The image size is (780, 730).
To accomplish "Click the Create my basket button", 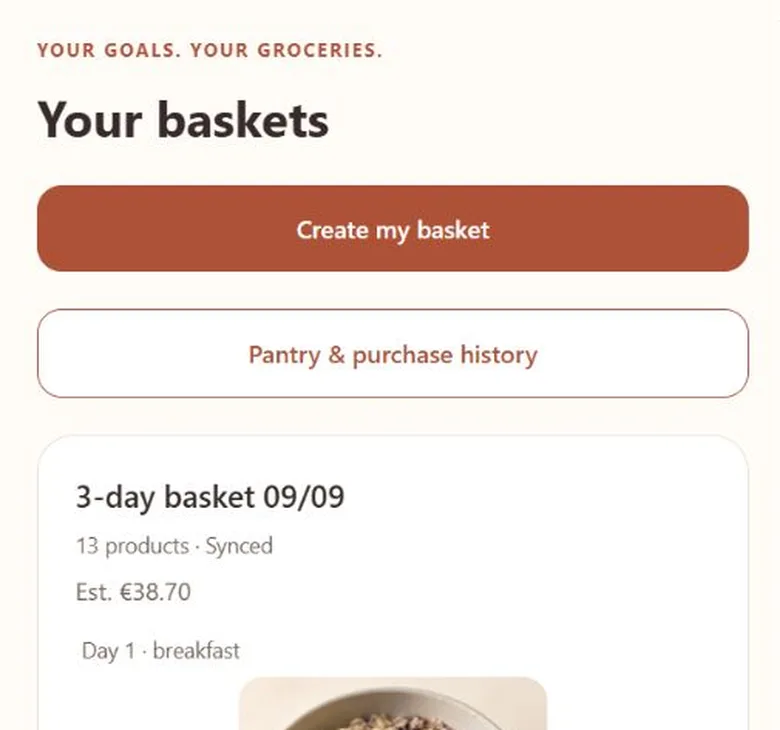I will [392, 228].
